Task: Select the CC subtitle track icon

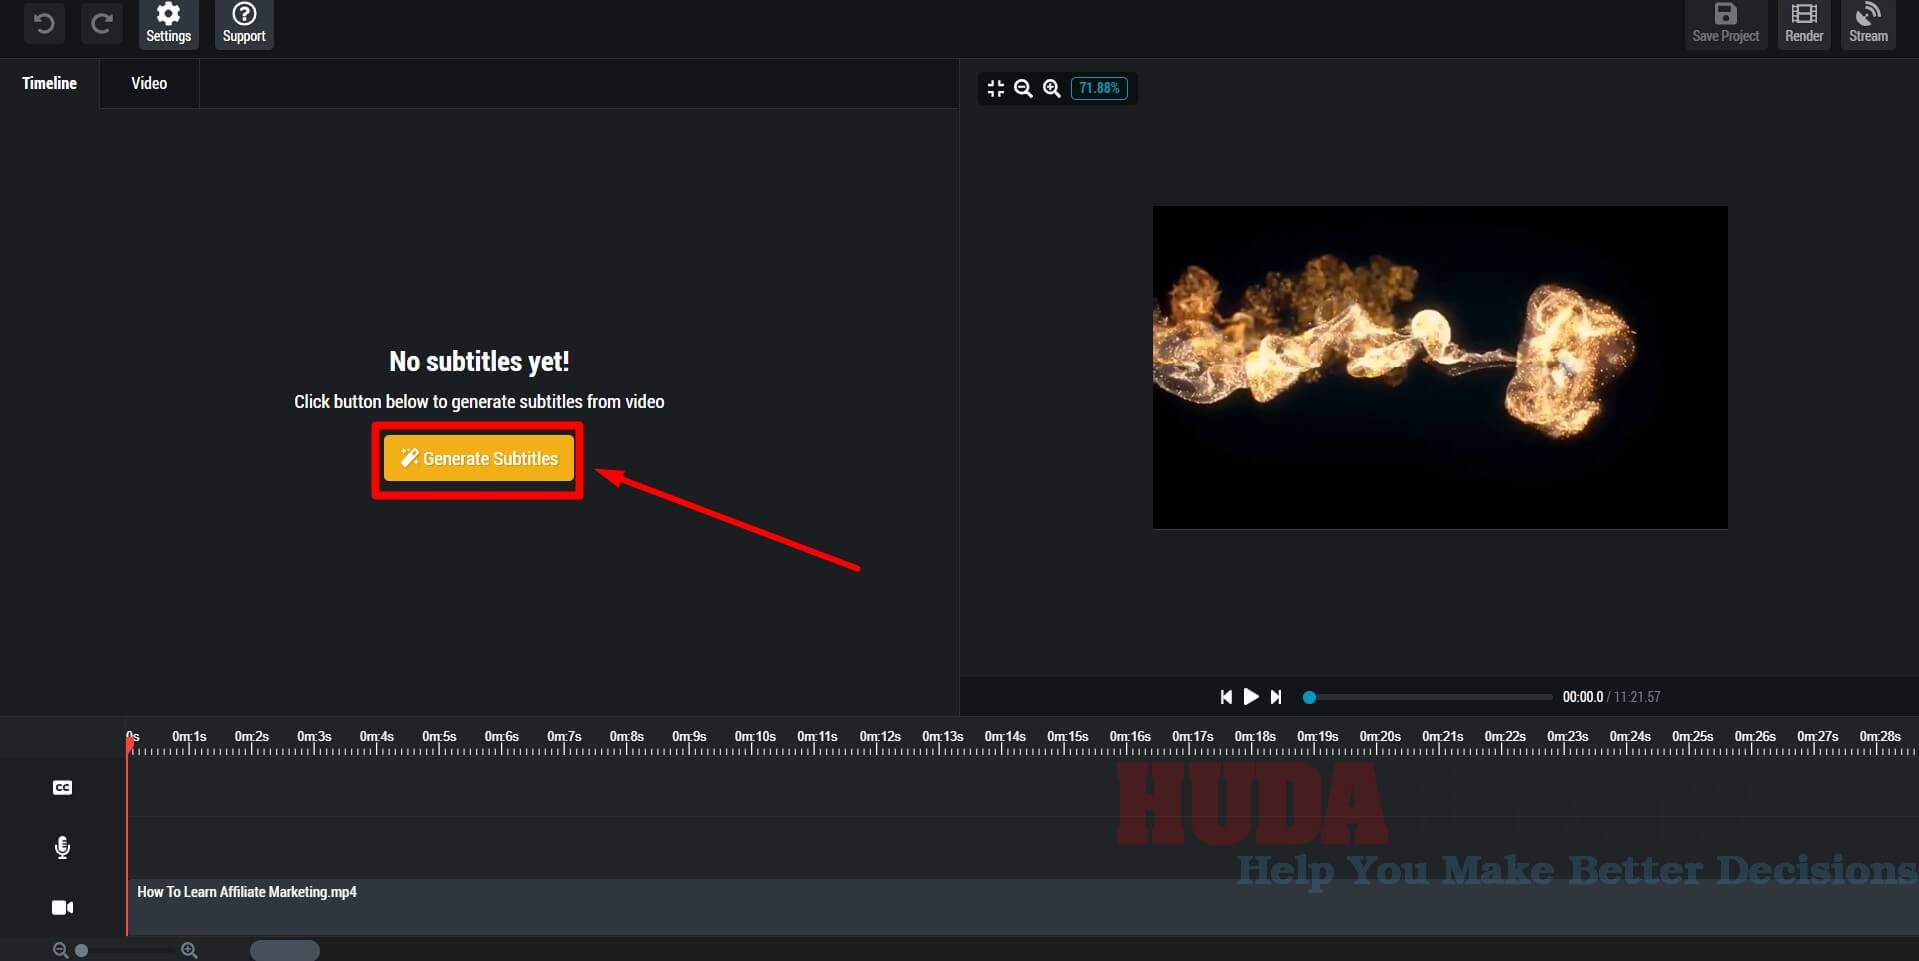Action: [62, 788]
